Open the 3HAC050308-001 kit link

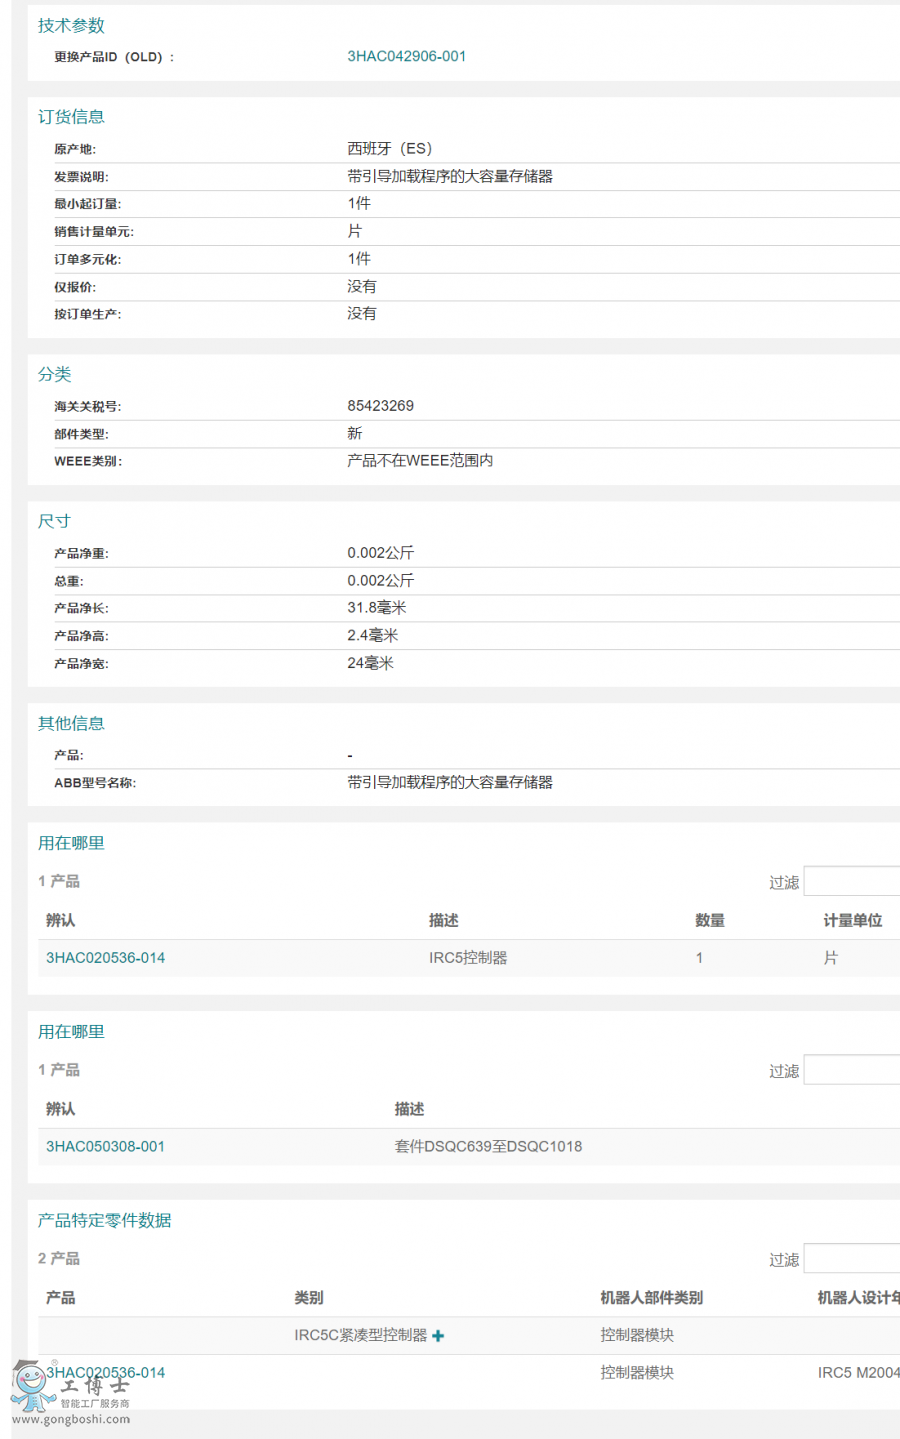click(105, 1147)
